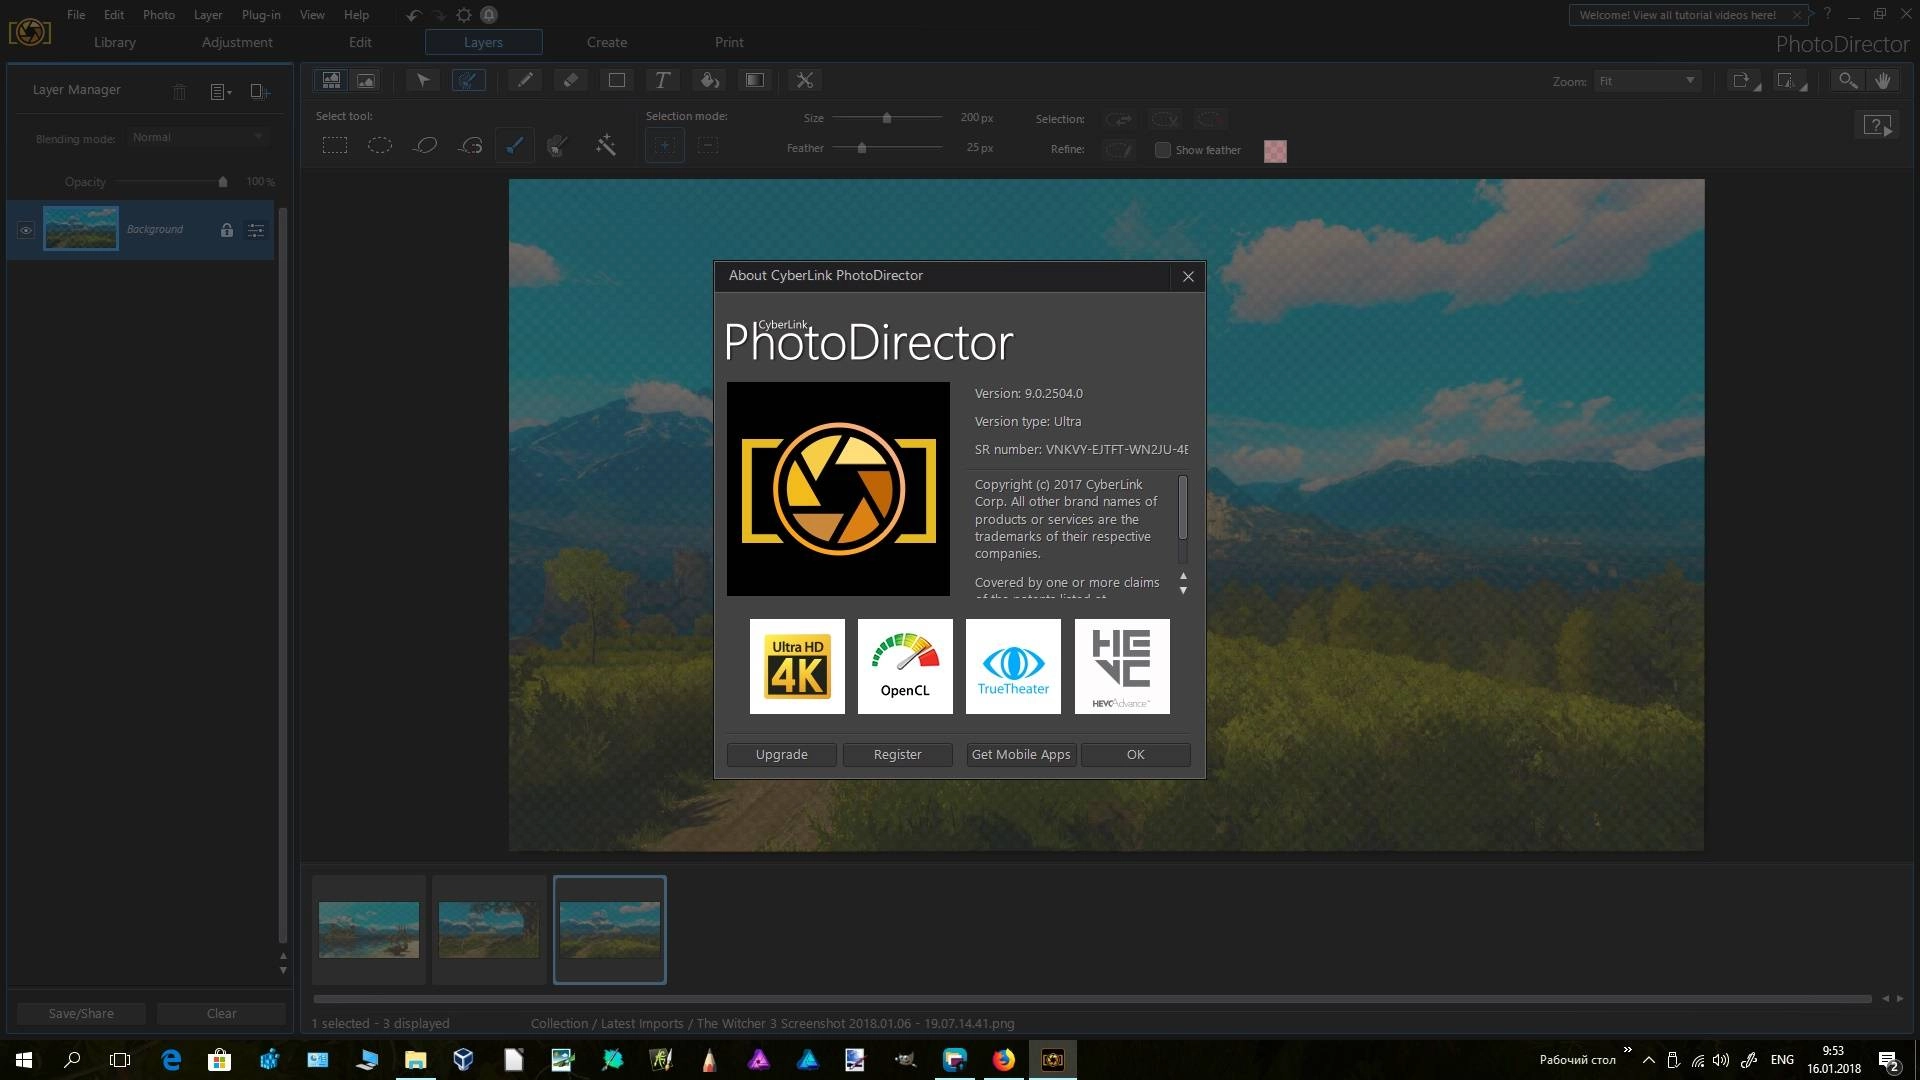The width and height of the screenshot is (1920, 1080).
Task: Choose the lasso select tool
Action: pos(425,146)
